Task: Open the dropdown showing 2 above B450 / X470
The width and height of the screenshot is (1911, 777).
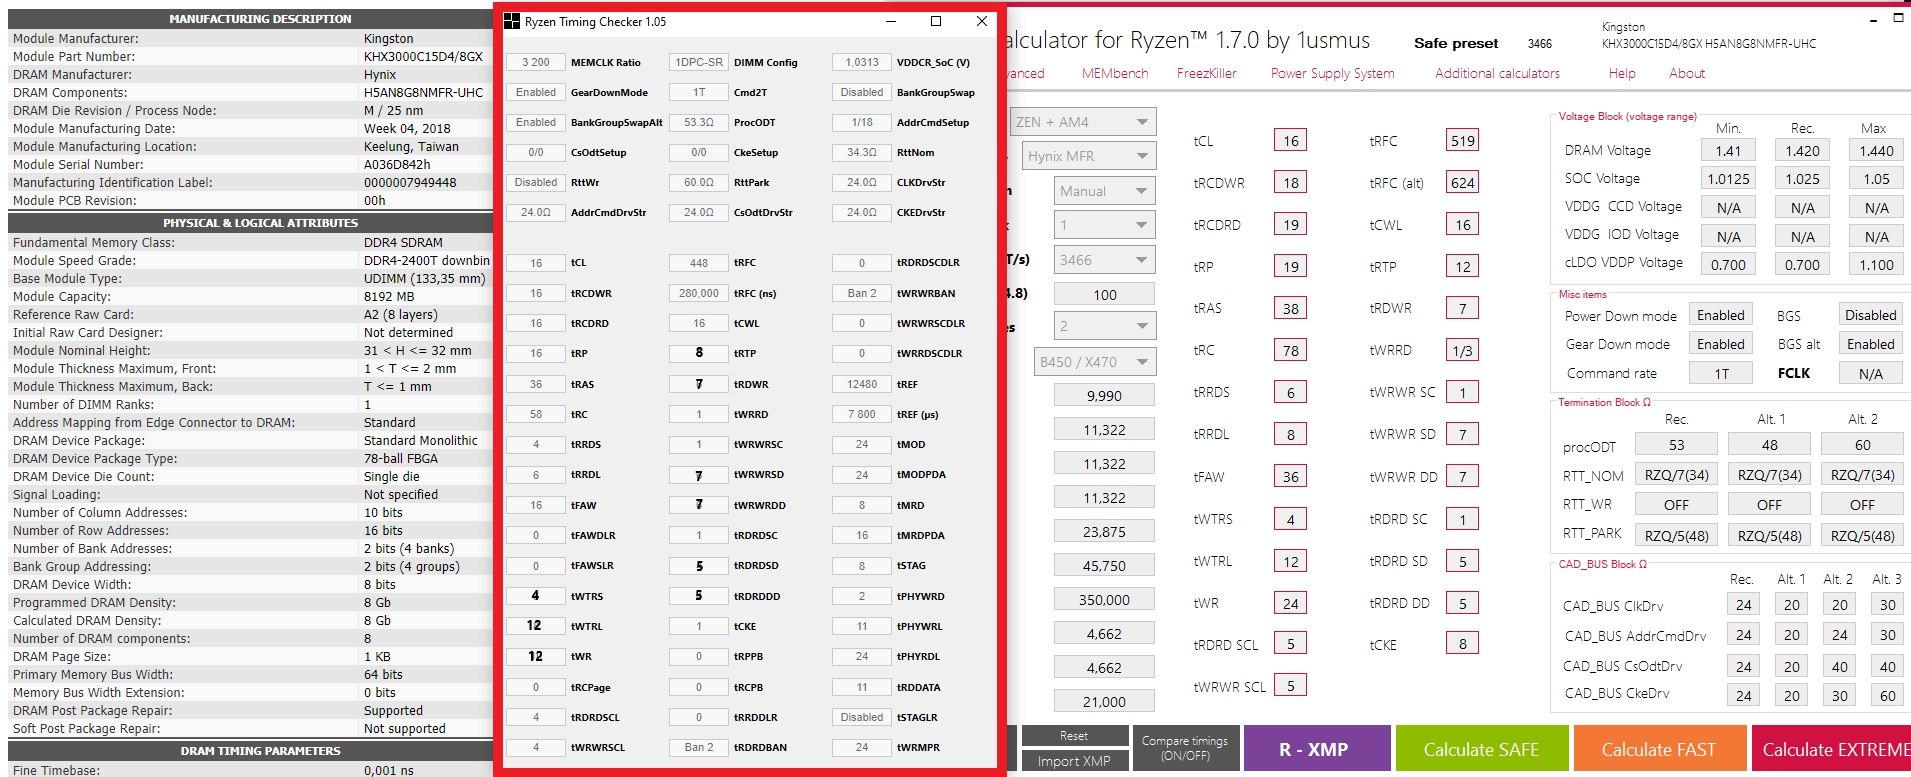Action: (x=1105, y=326)
